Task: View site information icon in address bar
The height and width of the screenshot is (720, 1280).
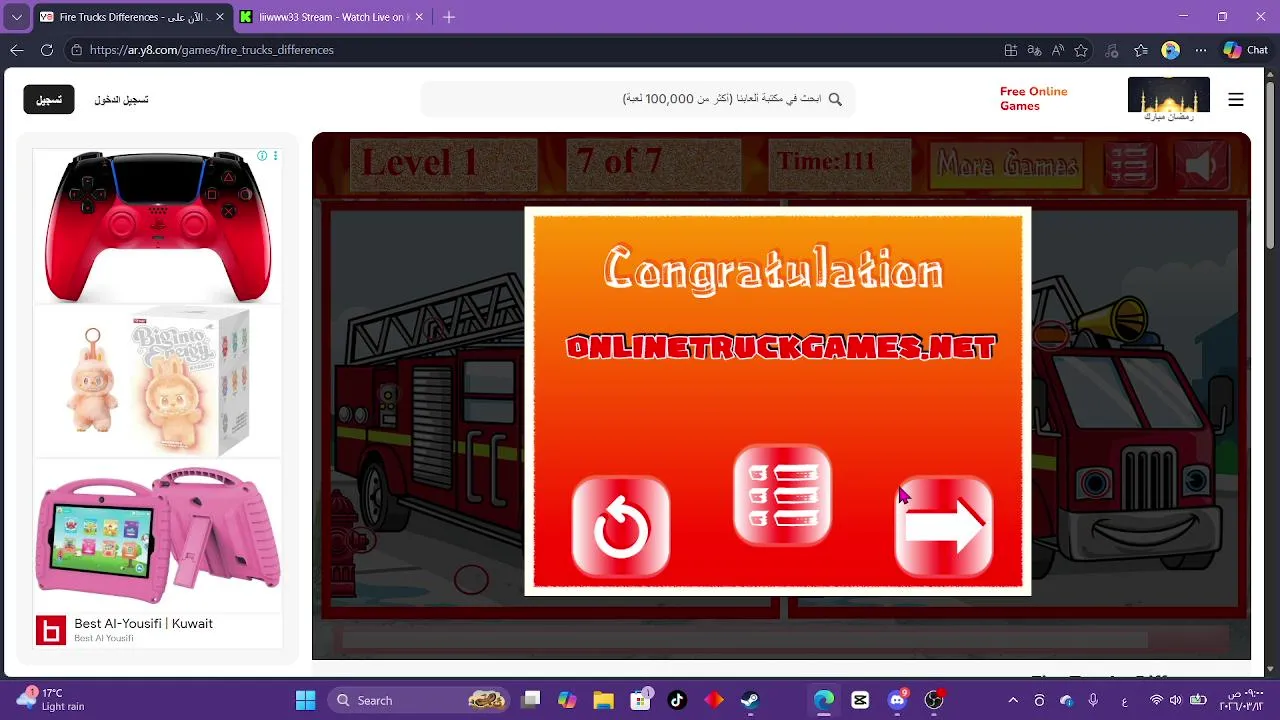Action: 76,50
